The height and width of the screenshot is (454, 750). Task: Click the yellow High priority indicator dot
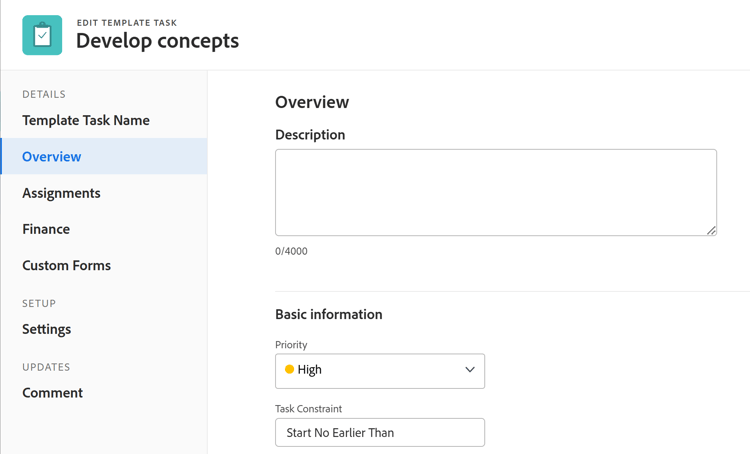tap(290, 370)
